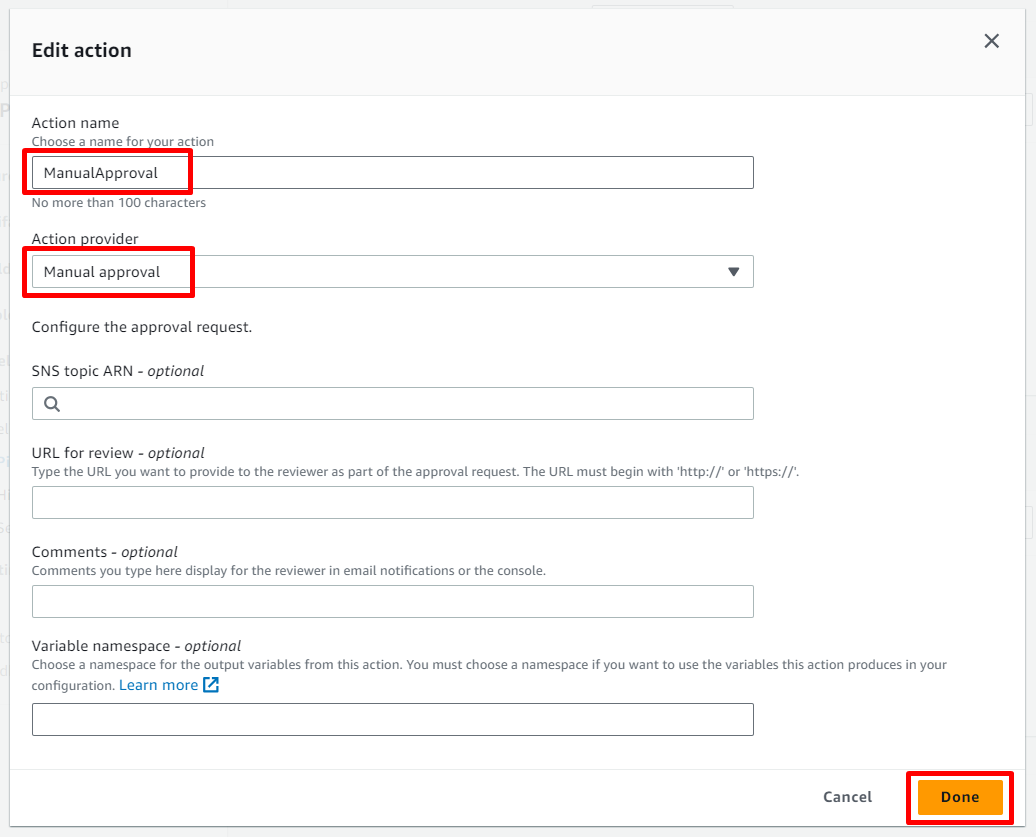The height and width of the screenshot is (837, 1036).
Task: Click the 'Action provider' label text
Action: click(x=85, y=239)
